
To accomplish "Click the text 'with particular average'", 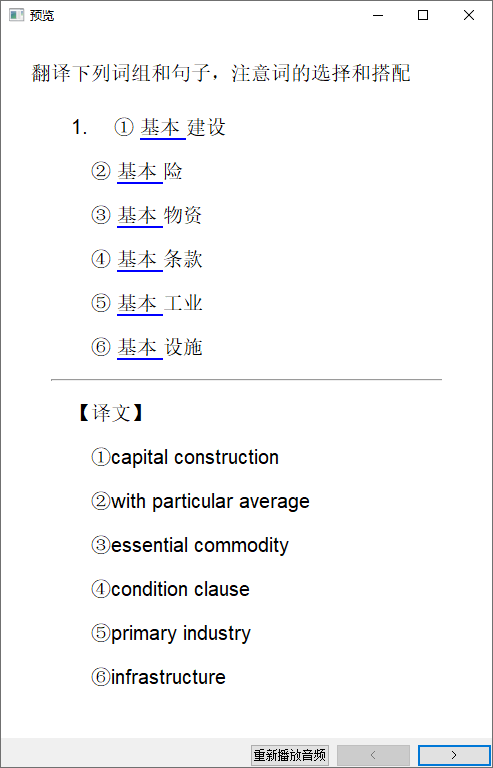I will [211, 502].
